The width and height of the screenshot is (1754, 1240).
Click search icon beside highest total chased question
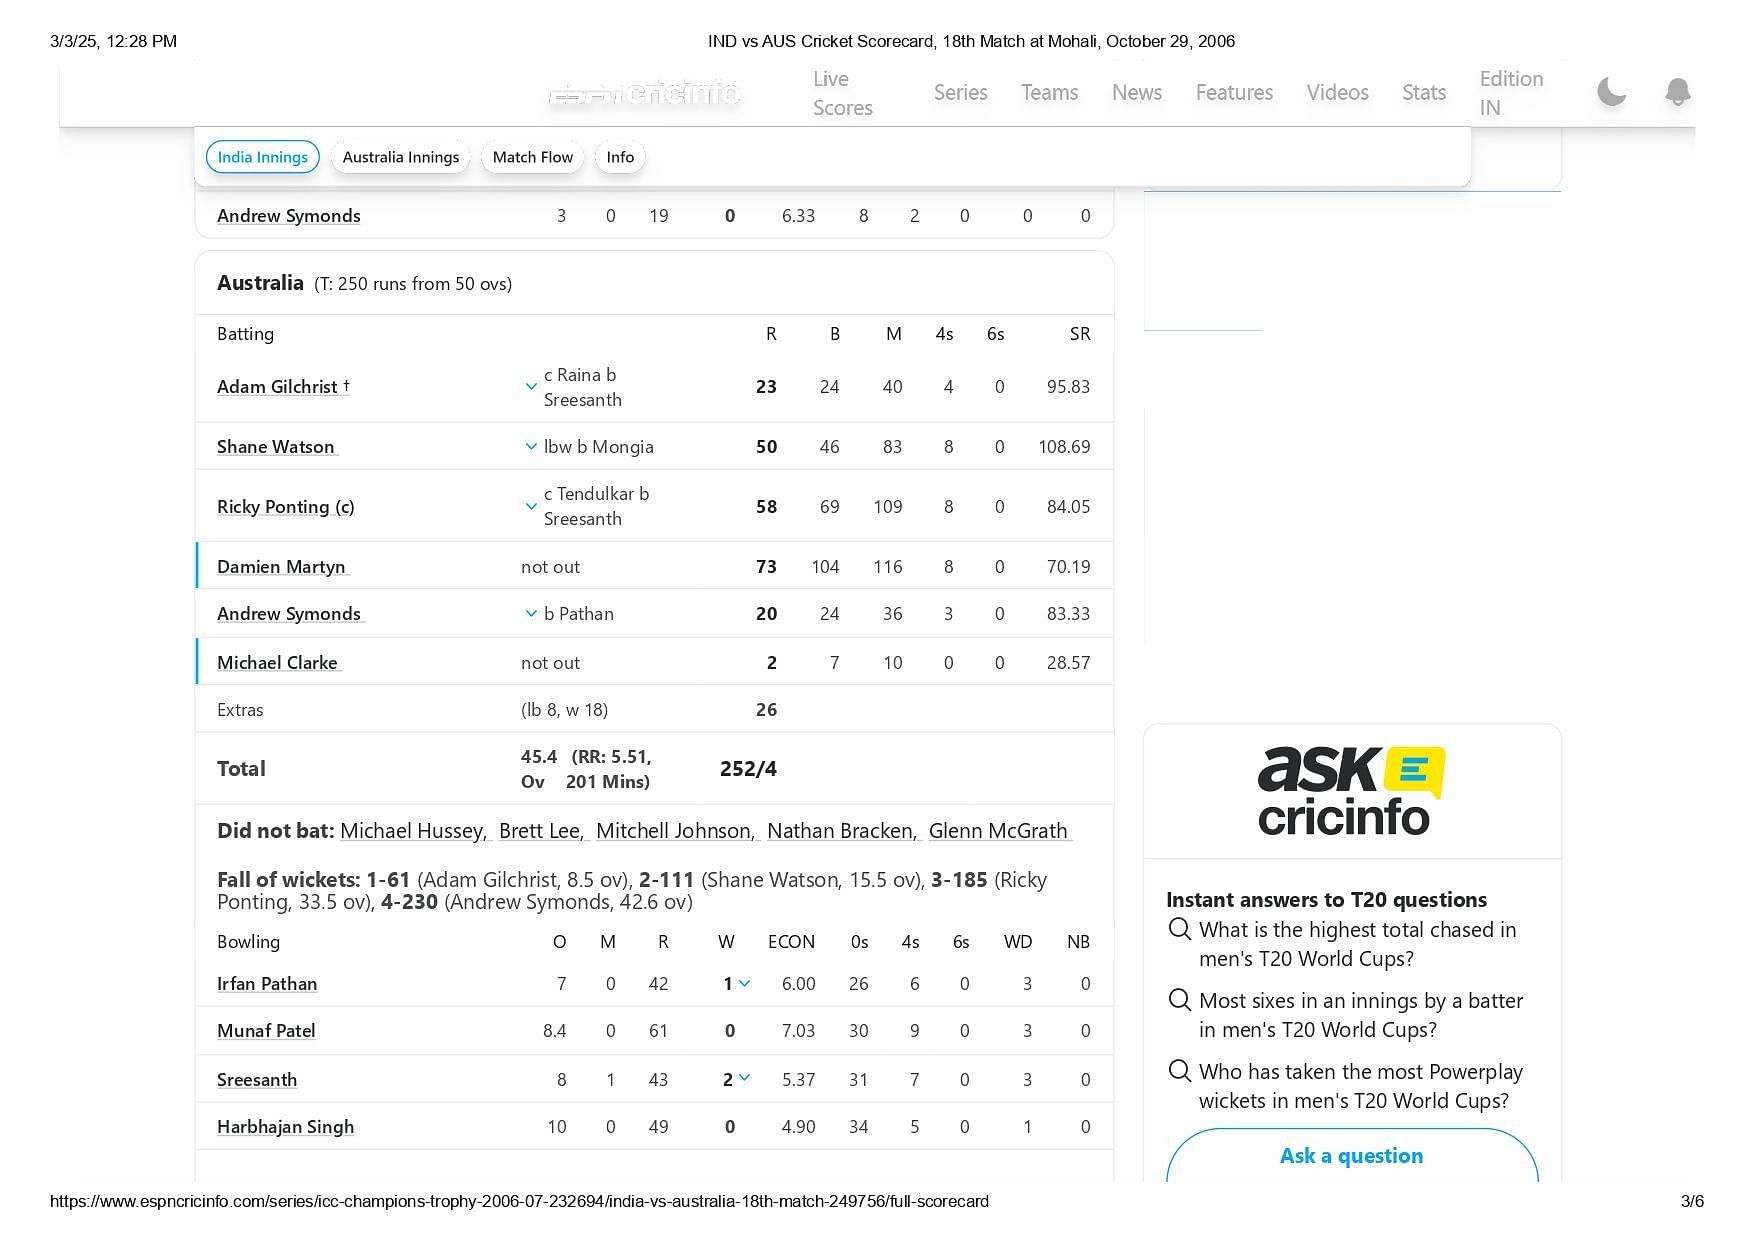pos(1180,929)
